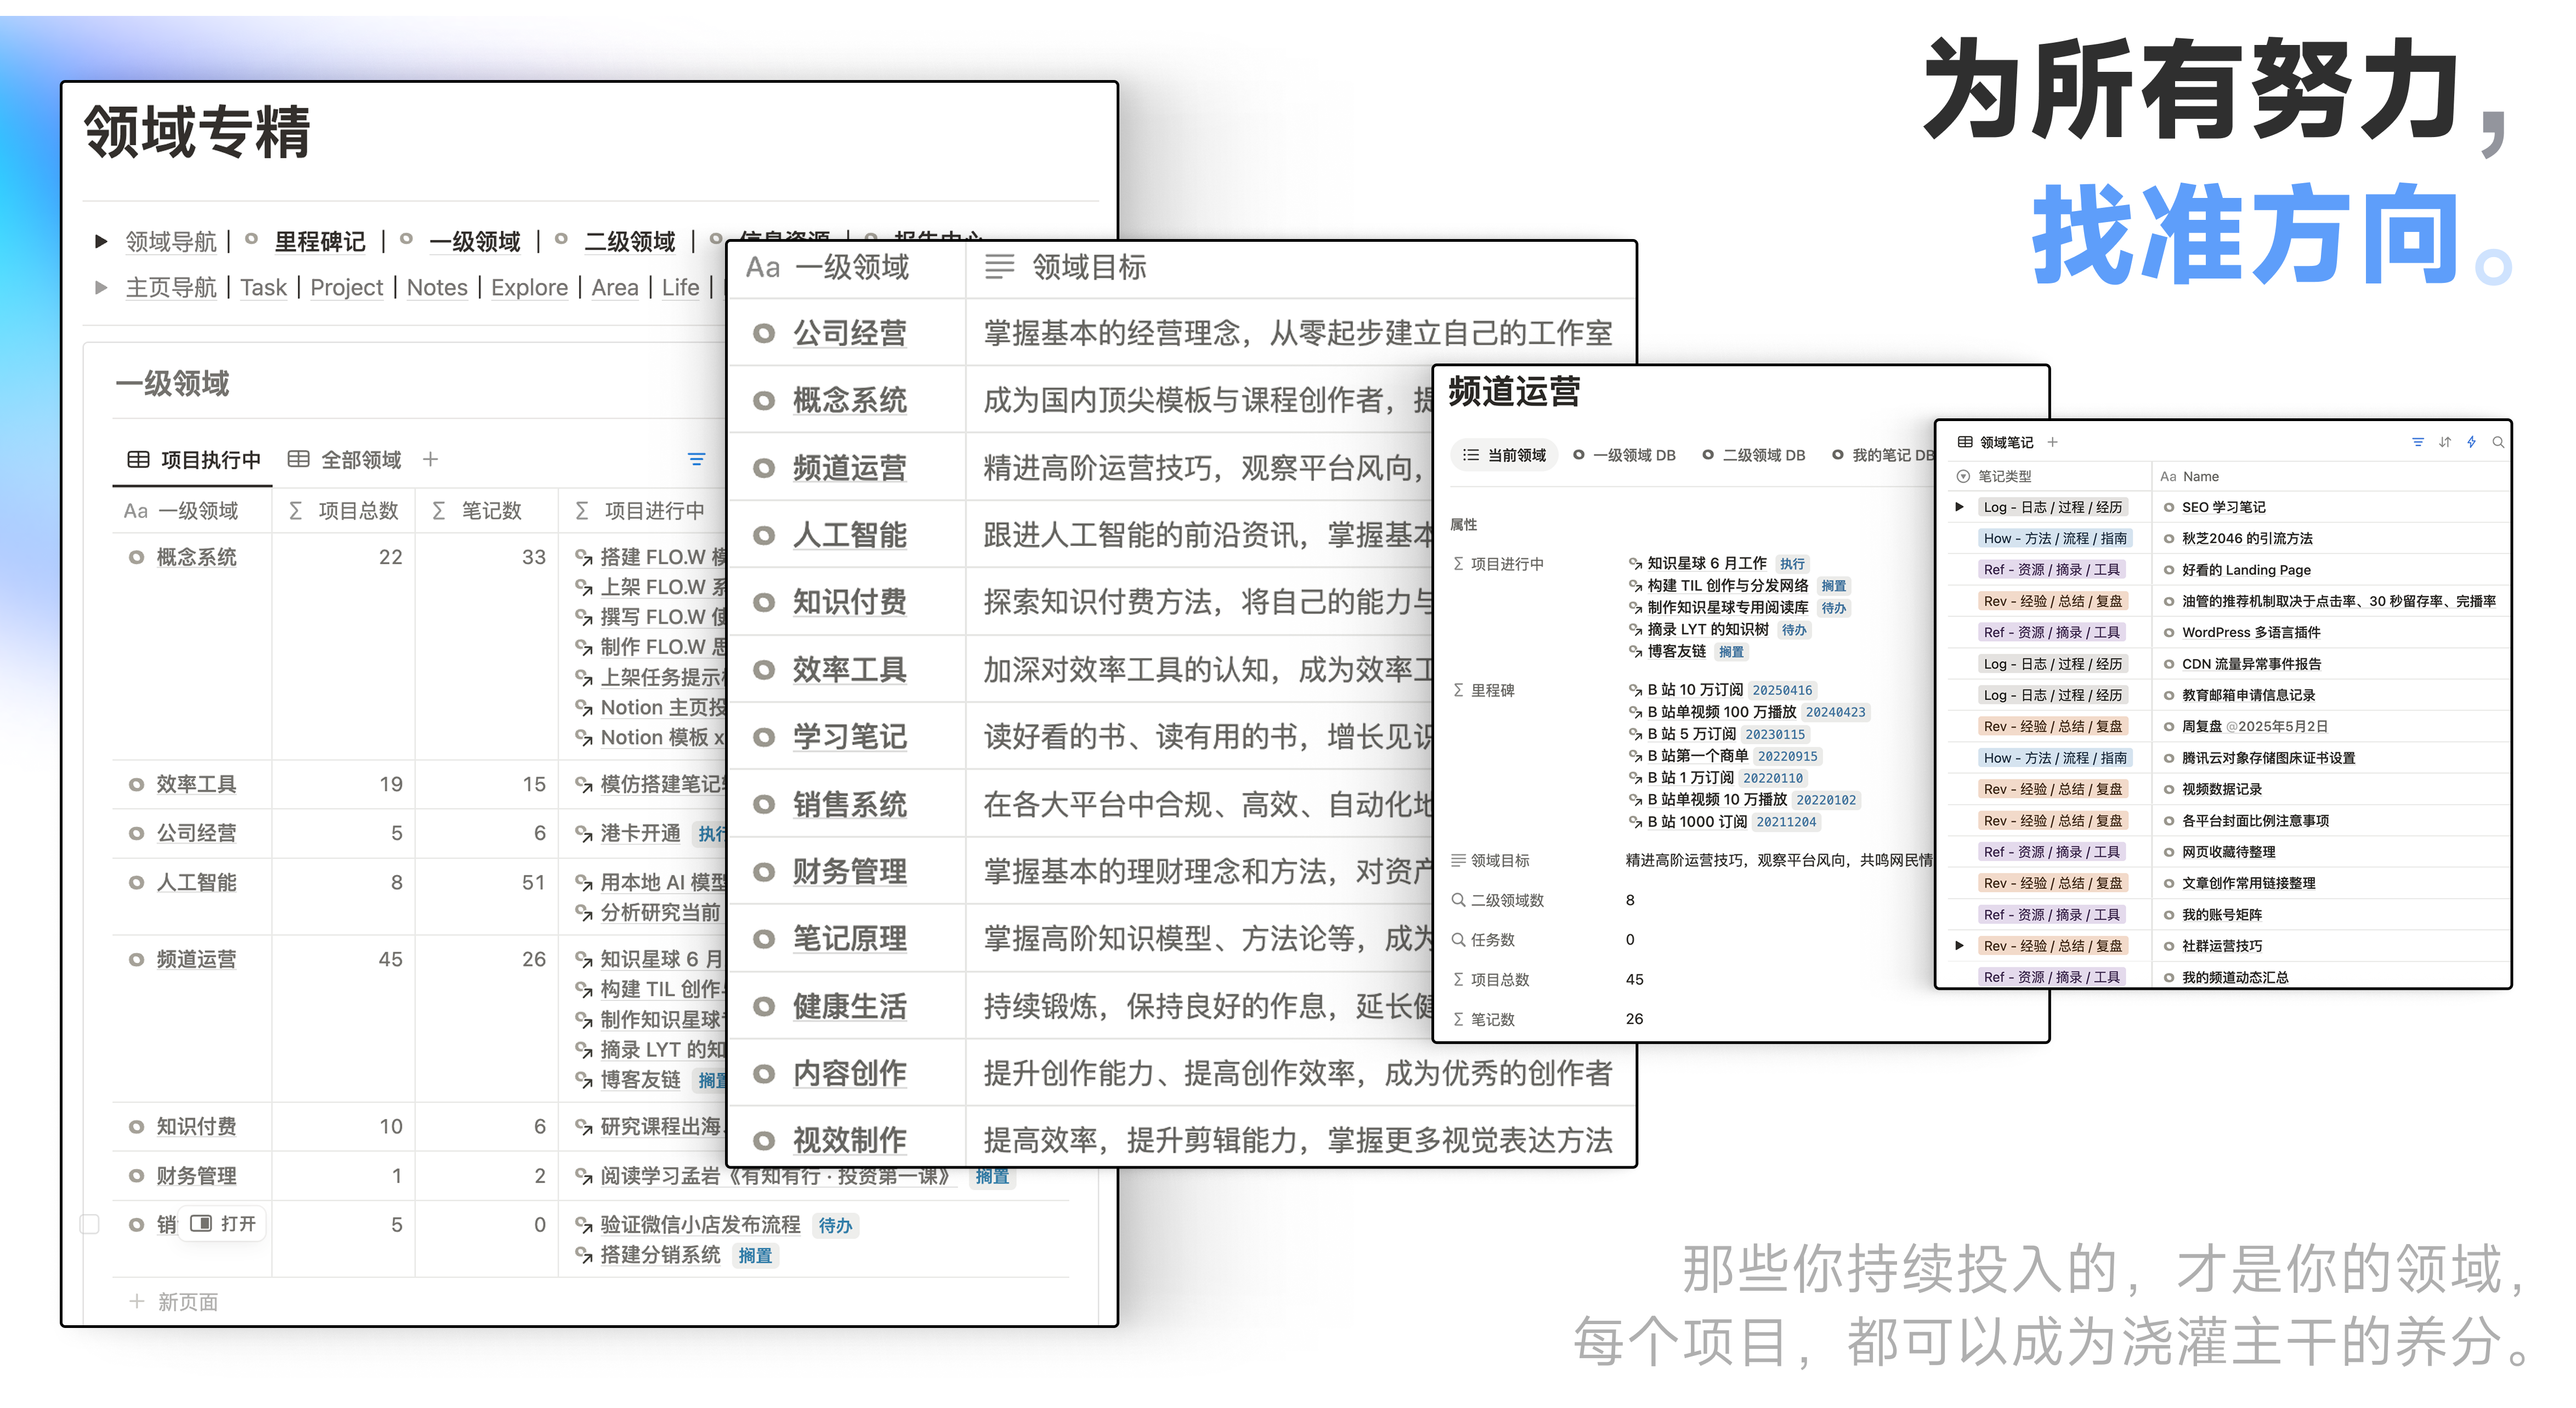Viewport: 2576px width, 1408px height.
Task: Select the 领域笔记 view tab
Action: pos(1995,442)
